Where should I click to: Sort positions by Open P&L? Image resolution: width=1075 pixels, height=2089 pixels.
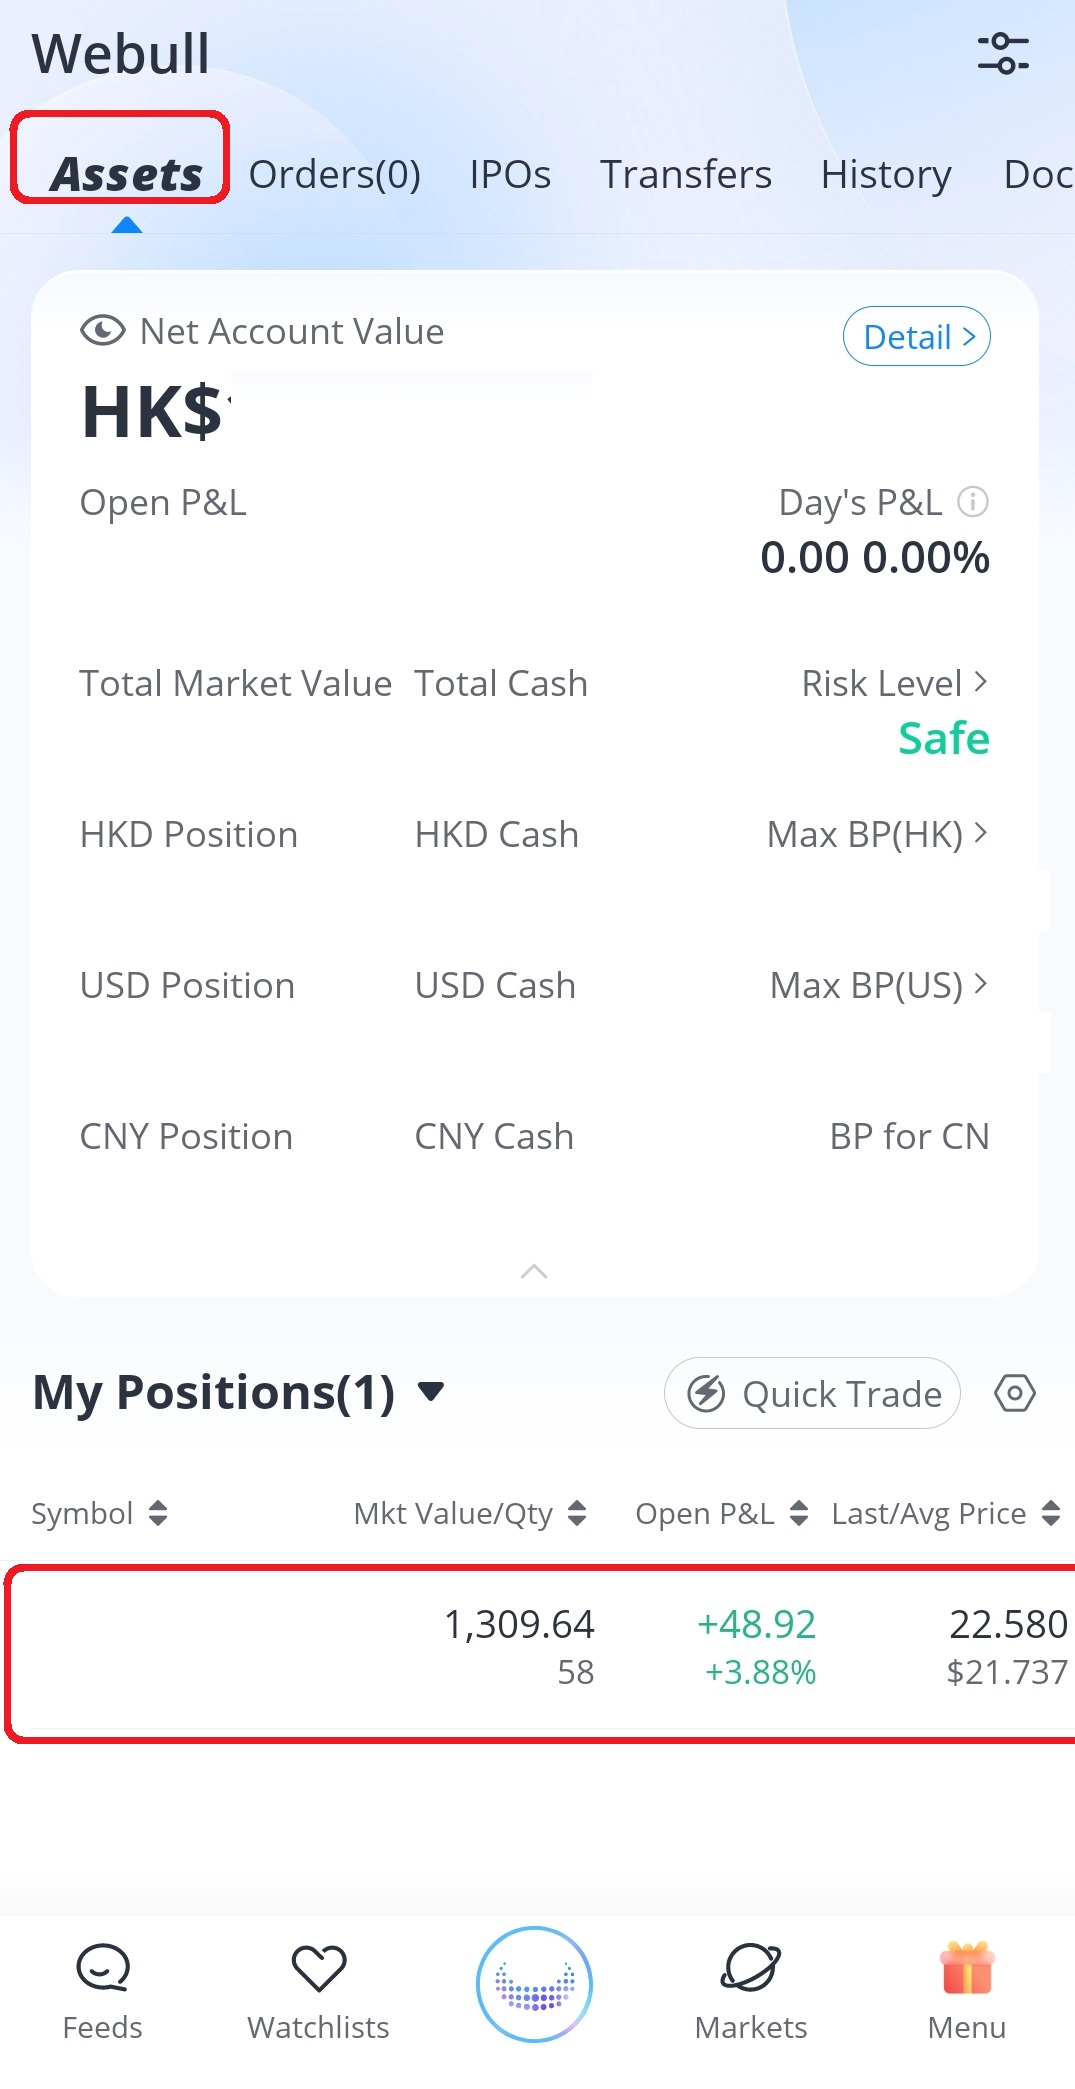722,1513
